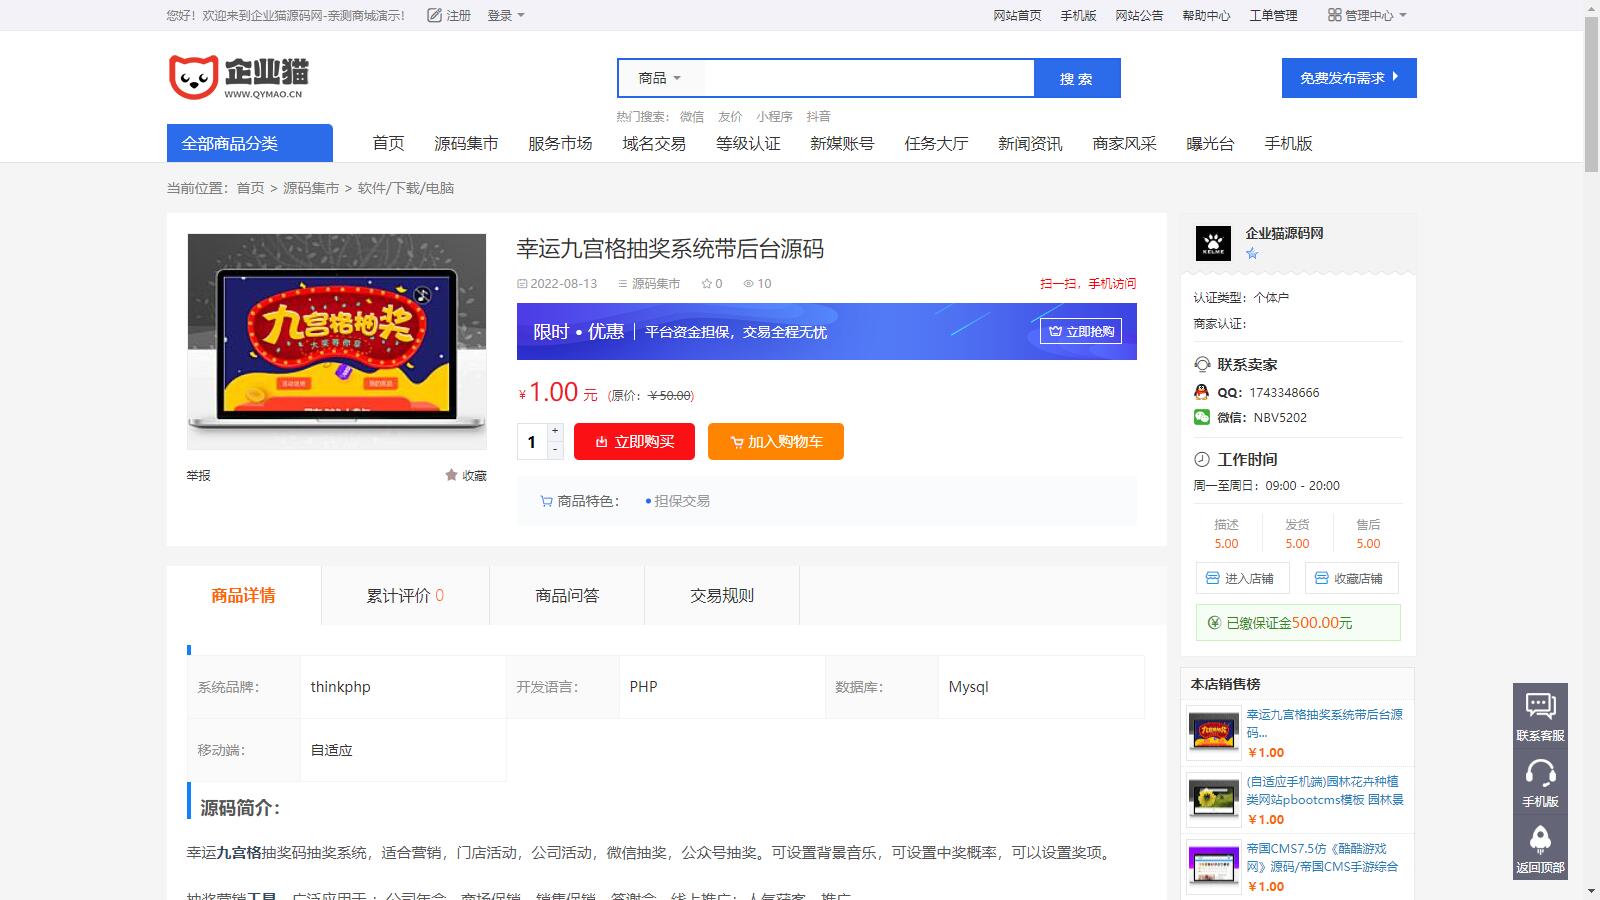
Task: Increase quantity with the plus stepper
Action: pyautogui.click(x=555, y=431)
